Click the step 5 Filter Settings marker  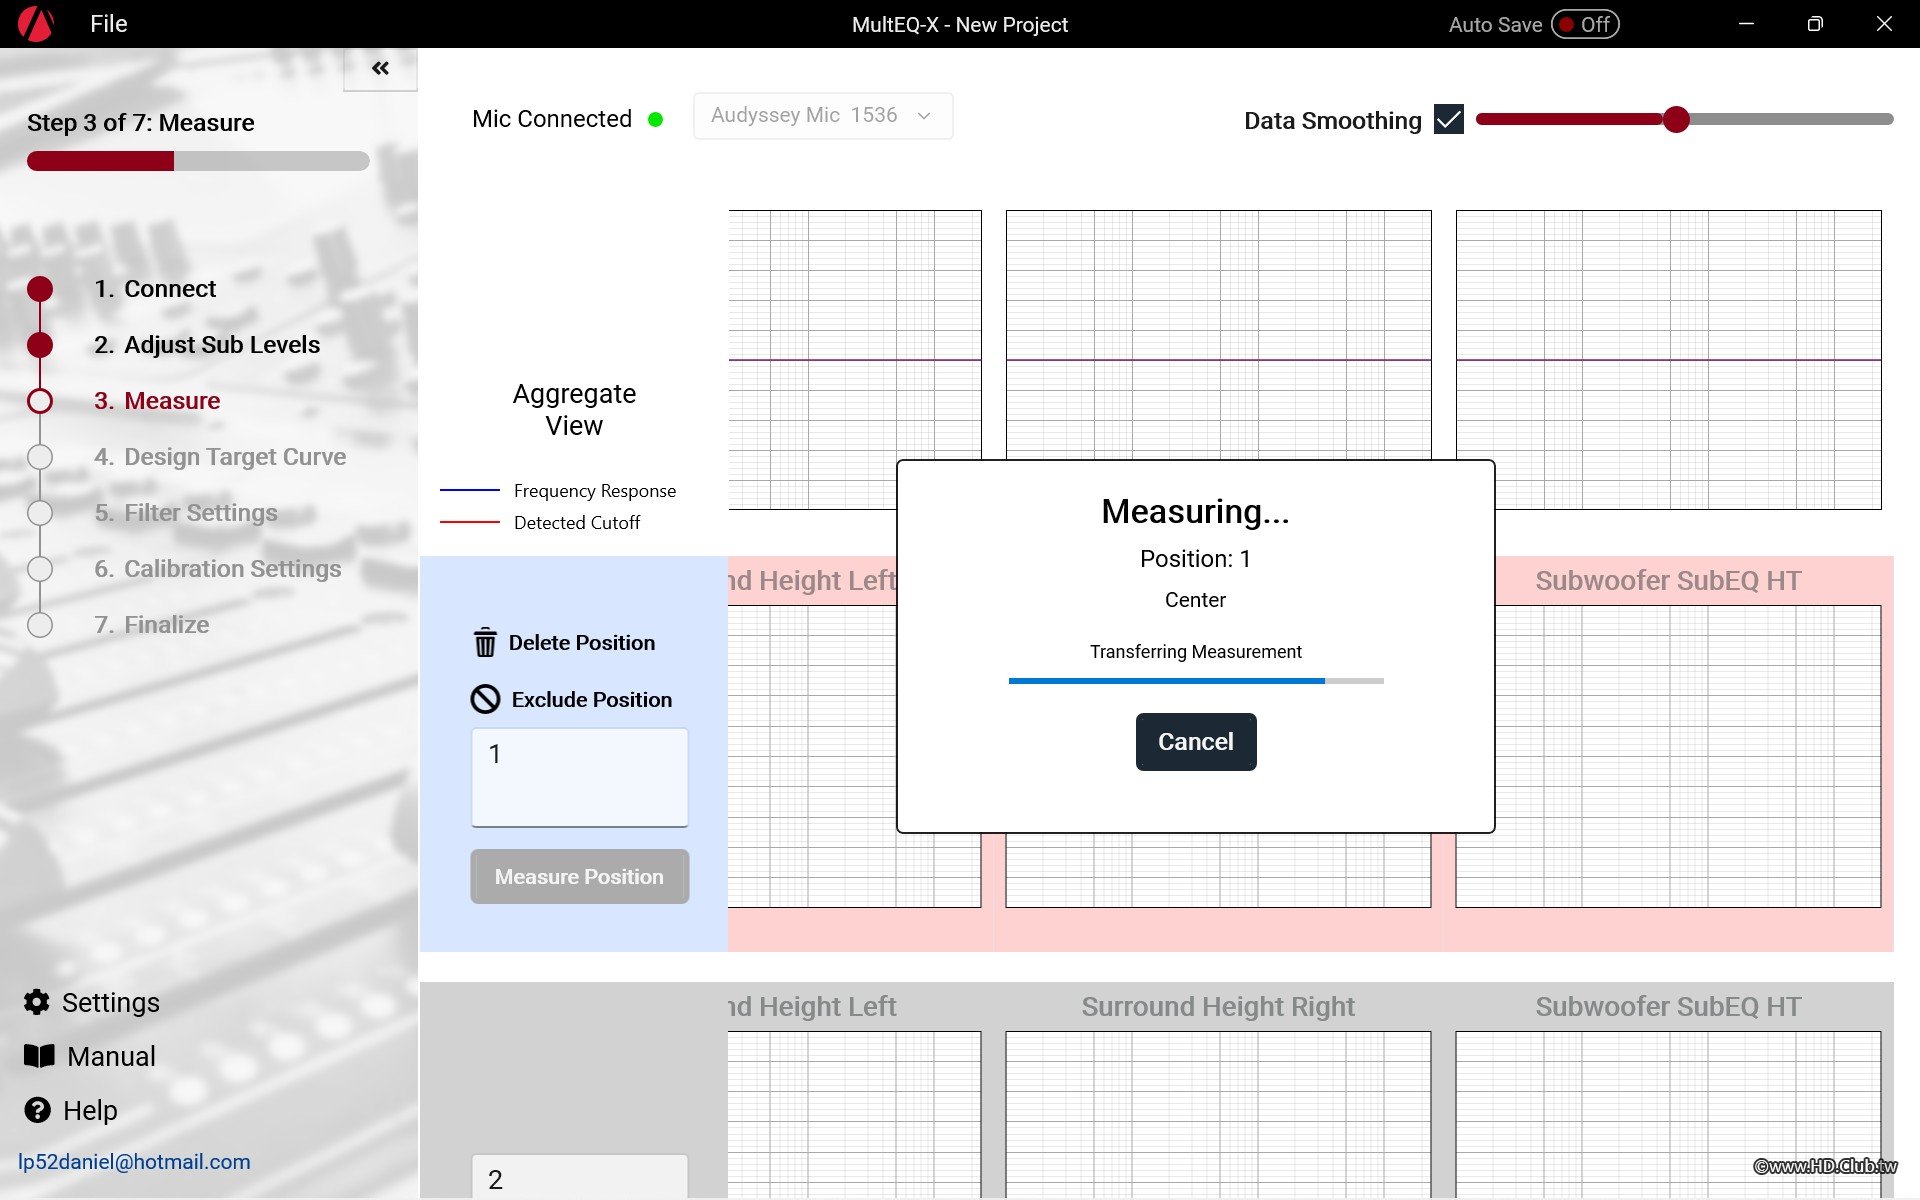point(40,513)
